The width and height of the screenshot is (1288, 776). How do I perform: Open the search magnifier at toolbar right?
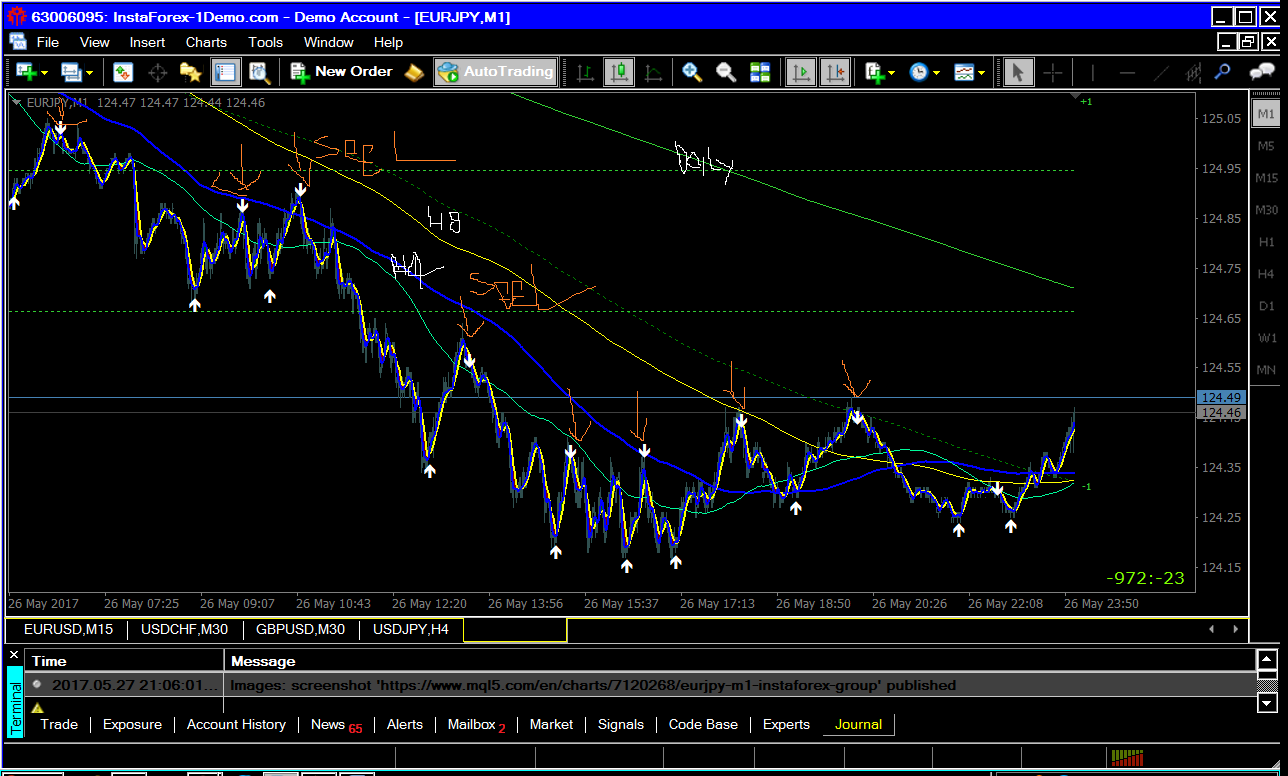(x=1222, y=72)
